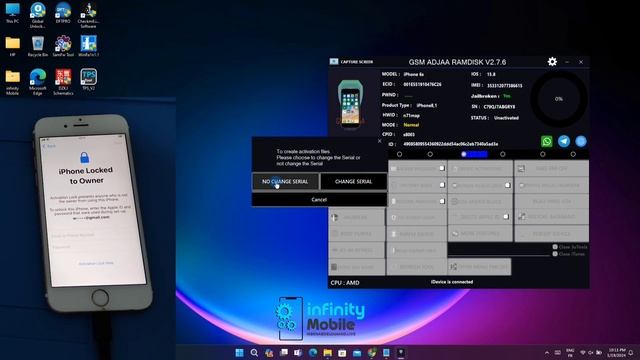Image resolution: width=640 pixels, height=360 pixels.
Task: Open Microsoft Edge desktop shortcut
Action: 38,82
